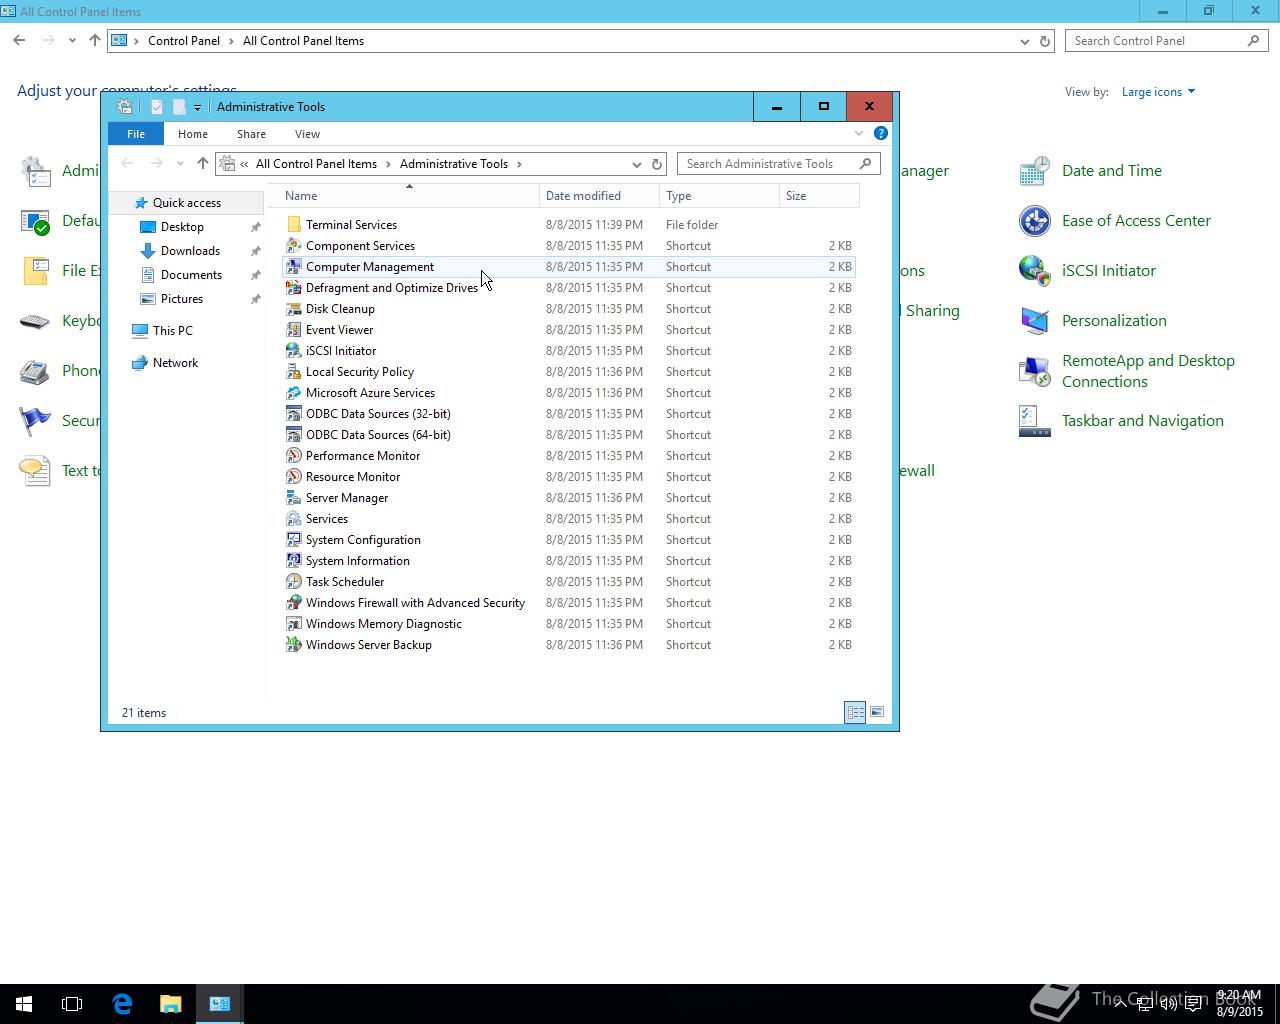Screen dimensions: 1280x1024
Task: Select the Task Scheduler clock icon
Action: coord(293,582)
